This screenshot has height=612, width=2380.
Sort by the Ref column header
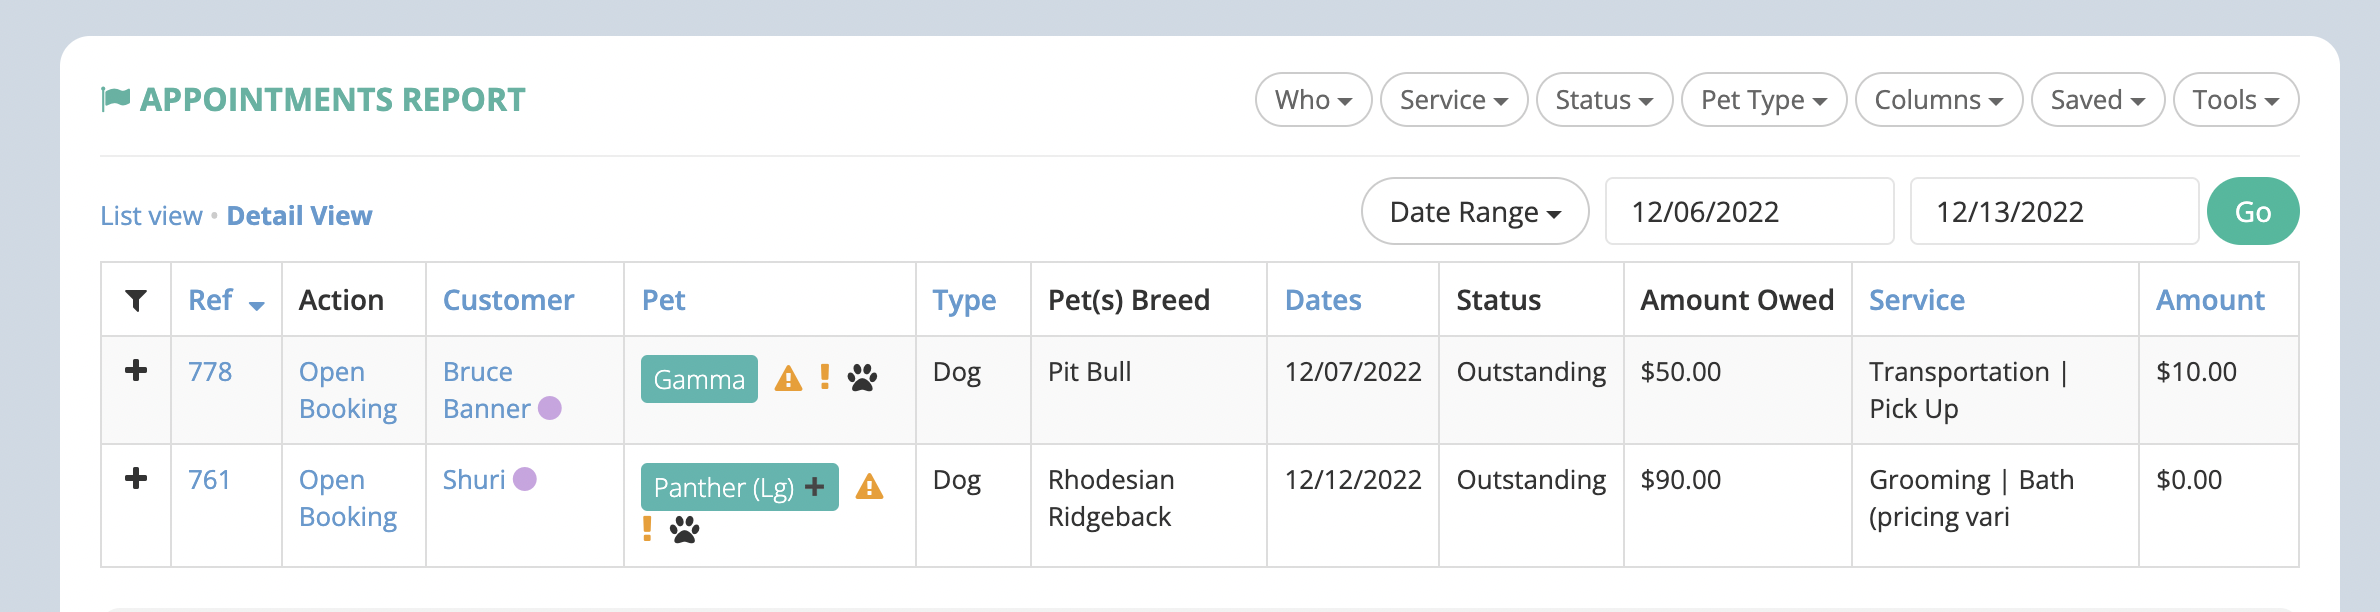(212, 300)
